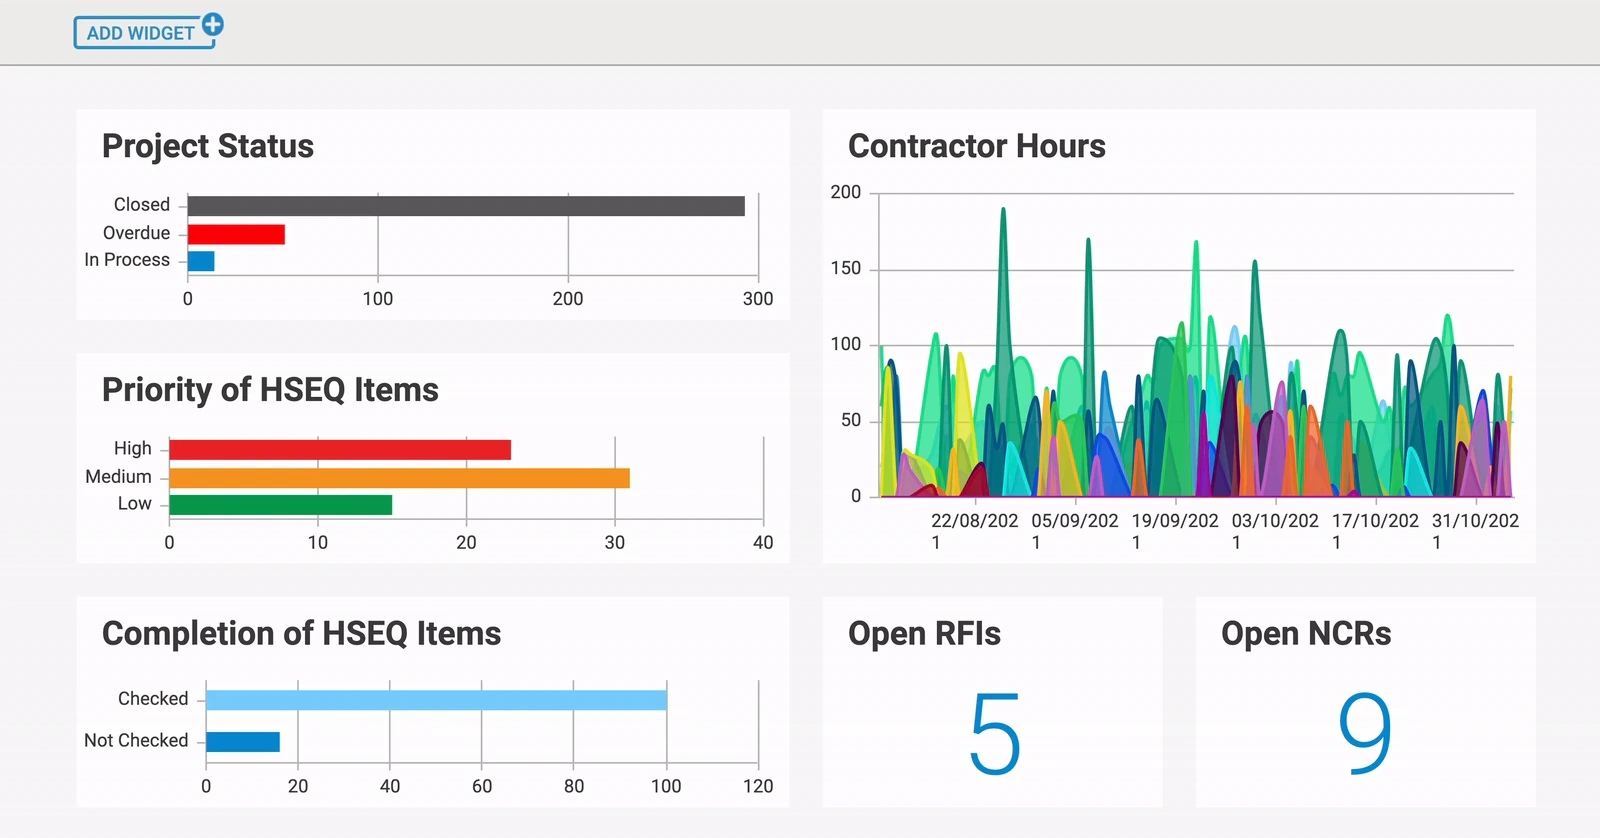The height and width of the screenshot is (838, 1600).
Task: Open the Open RFIs count of 5
Action: coord(995,735)
